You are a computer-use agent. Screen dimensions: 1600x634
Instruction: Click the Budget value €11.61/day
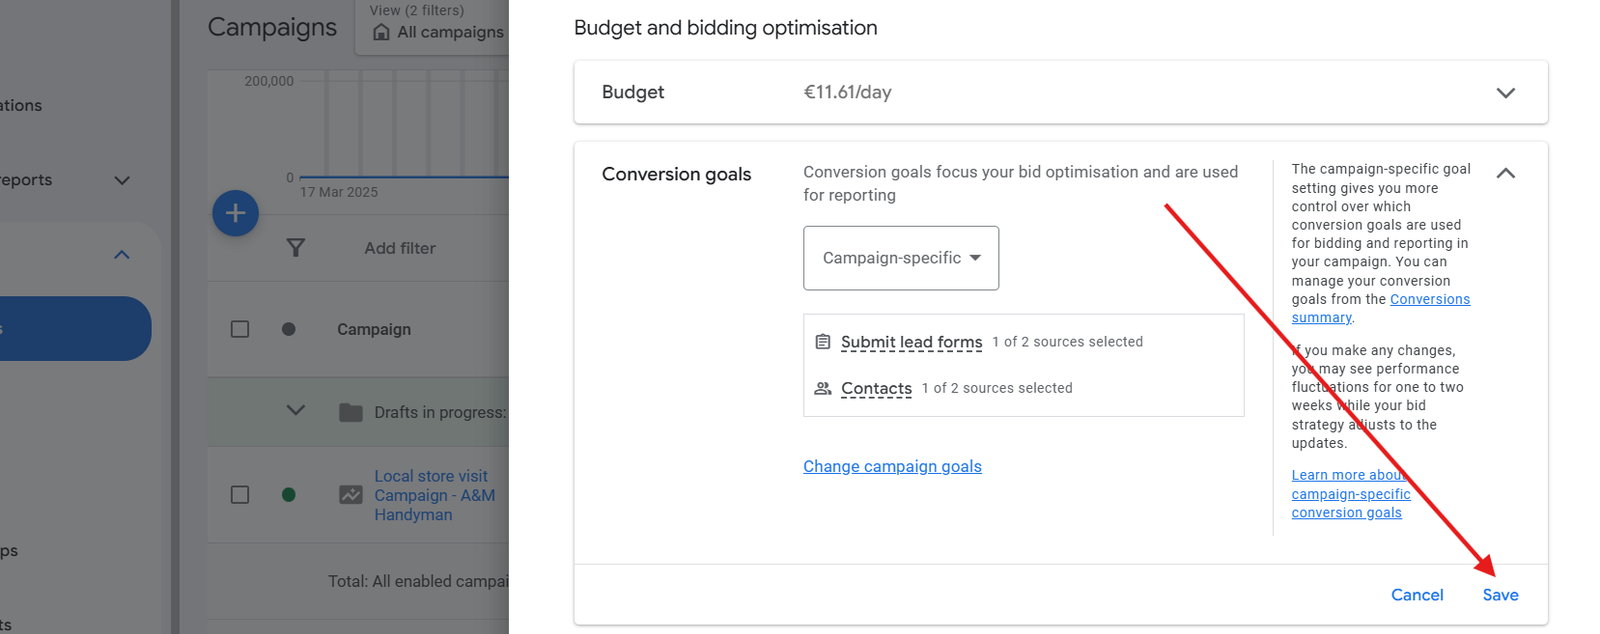point(847,92)
